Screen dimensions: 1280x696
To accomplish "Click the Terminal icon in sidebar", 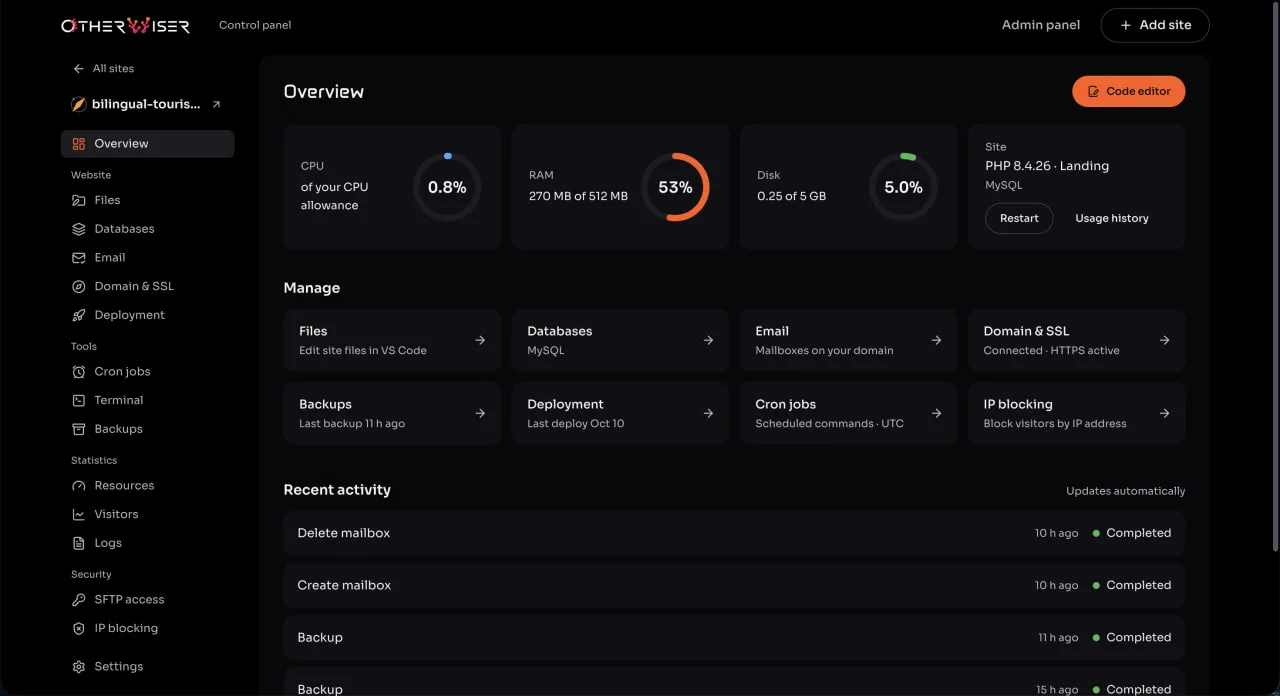I will click(x=79, y=400).
